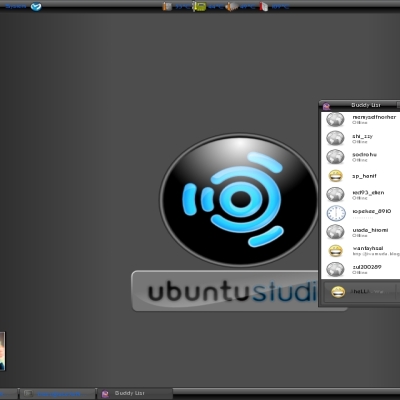Image resolution: width=400 pixels, height=400 pixels.
Task: Click the offline globe icon for usada_hiromi
Action: (335, 232)
